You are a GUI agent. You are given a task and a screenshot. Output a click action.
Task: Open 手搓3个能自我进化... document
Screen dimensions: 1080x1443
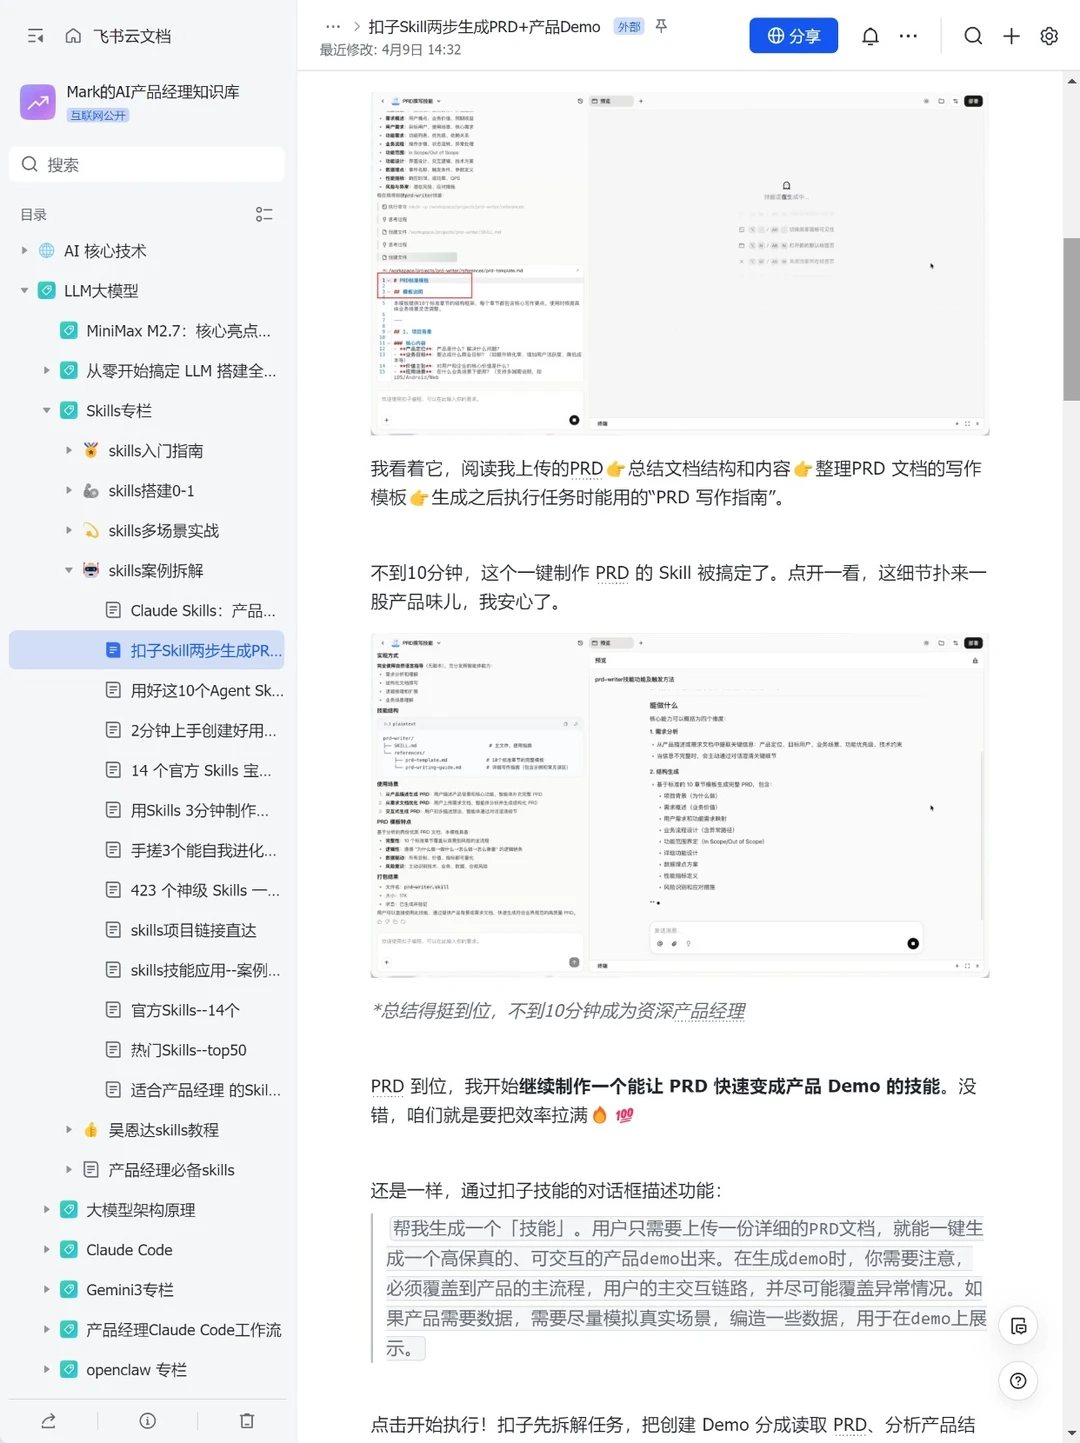[x=147, y=850]
